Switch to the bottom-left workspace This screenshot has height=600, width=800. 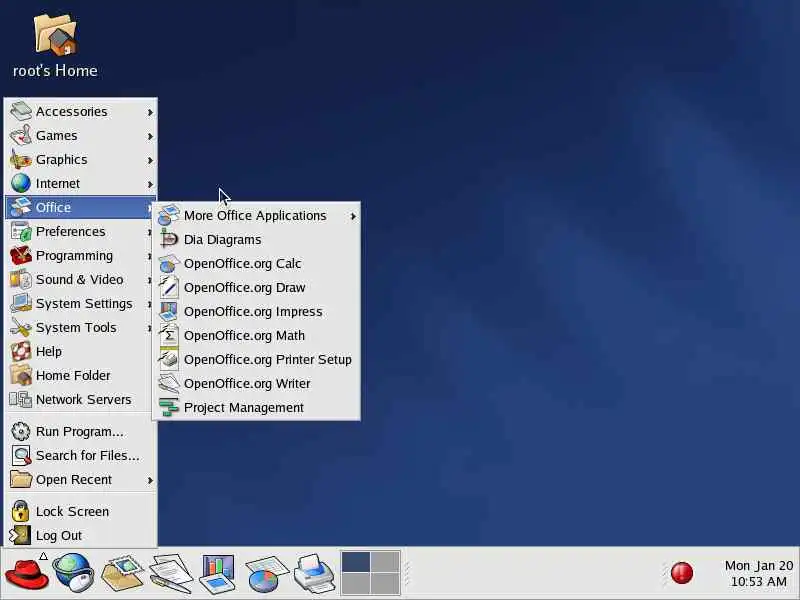[356, 583]
